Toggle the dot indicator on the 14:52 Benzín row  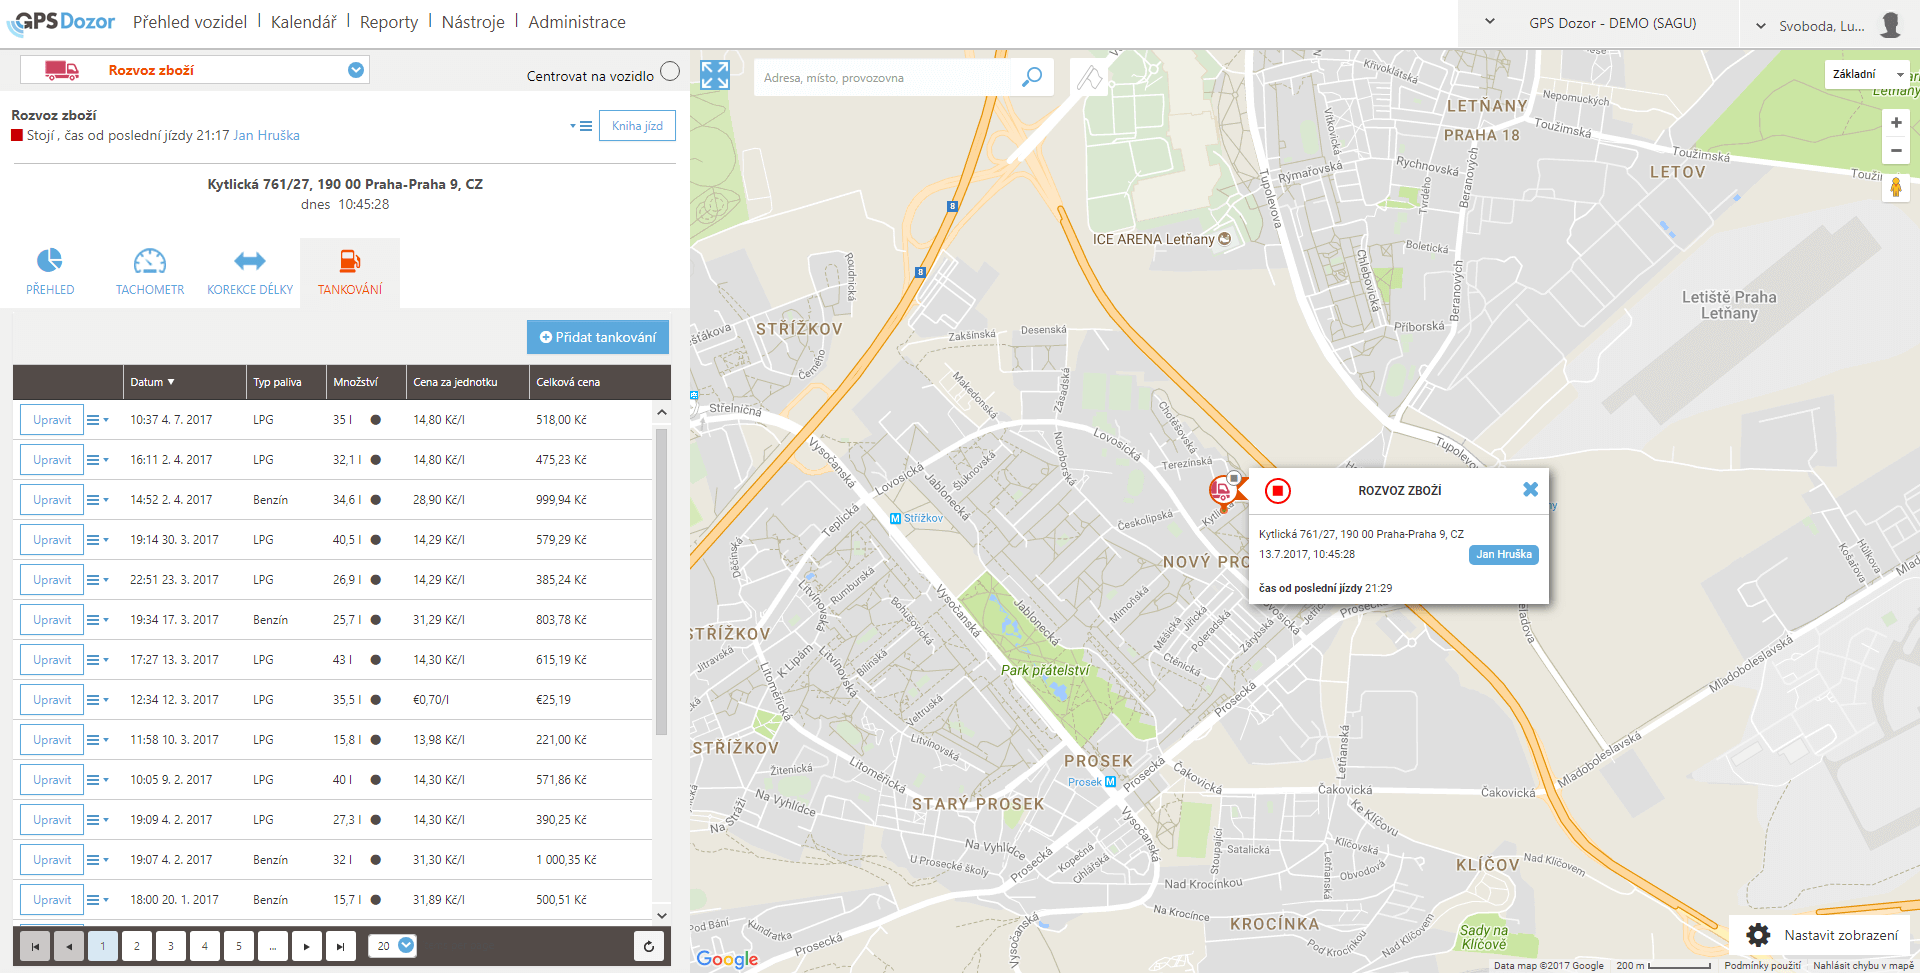376,500
